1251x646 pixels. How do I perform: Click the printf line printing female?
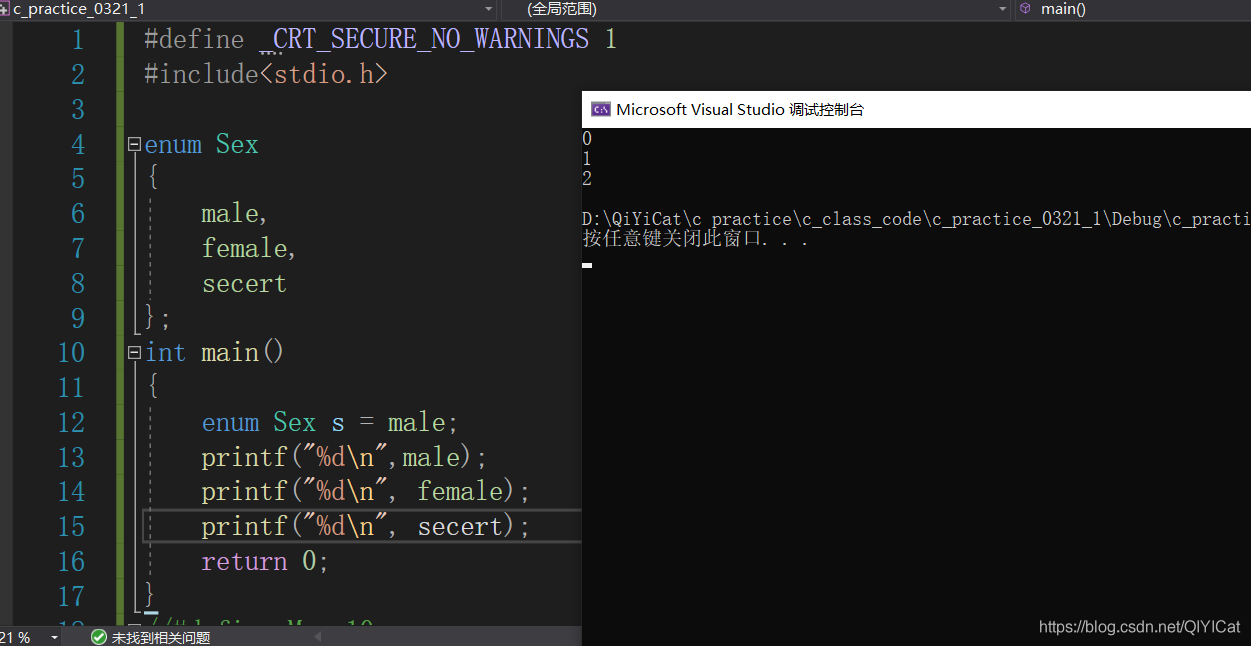pos(366,492)
